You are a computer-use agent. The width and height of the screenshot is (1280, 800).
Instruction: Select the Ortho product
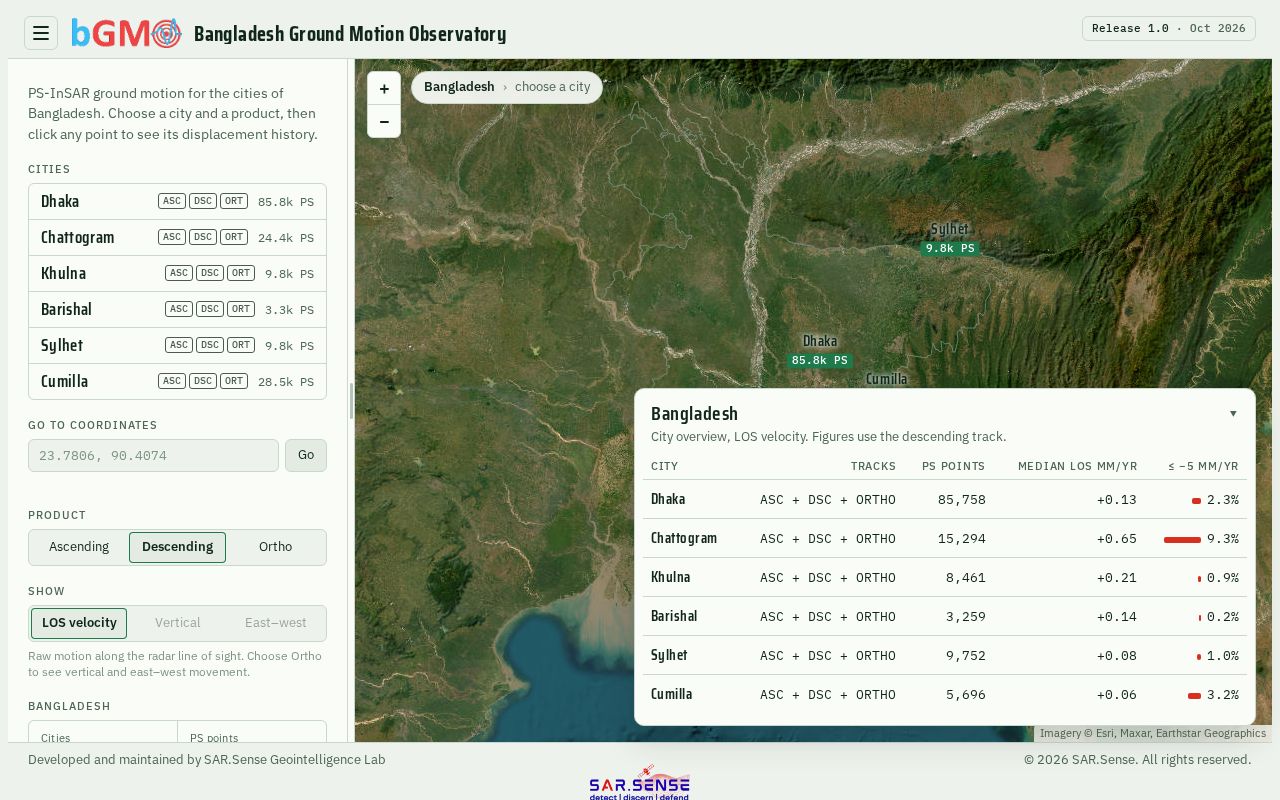click(x=276, y=547)
